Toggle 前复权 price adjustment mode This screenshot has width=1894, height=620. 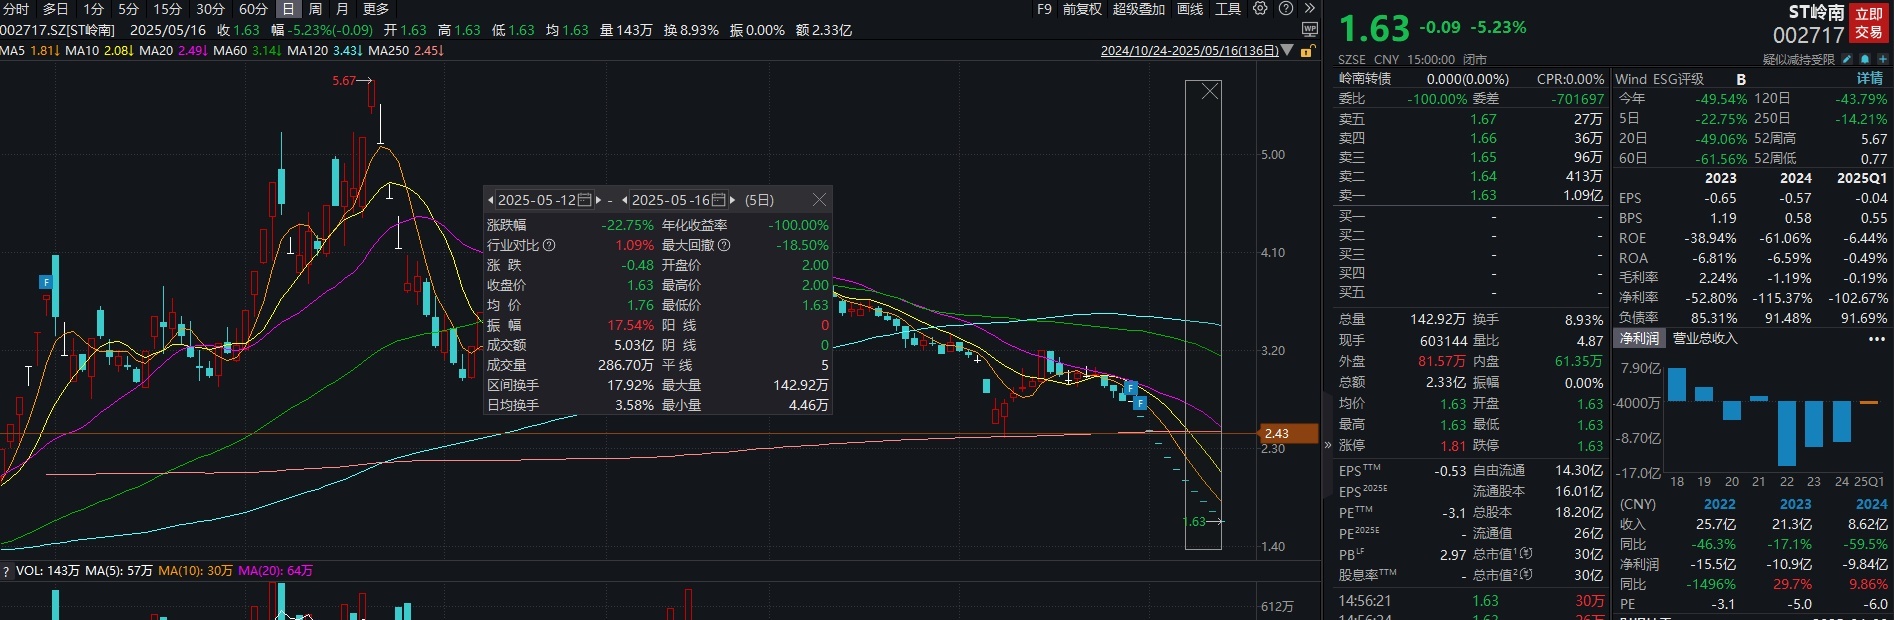pyautogui.click(x=1082, y=9)
